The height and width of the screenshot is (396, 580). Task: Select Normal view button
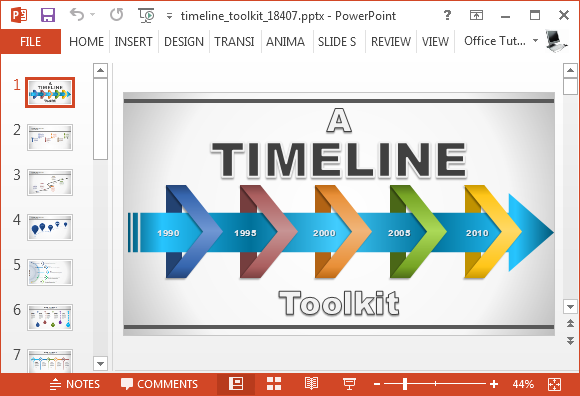pos(236,384)
